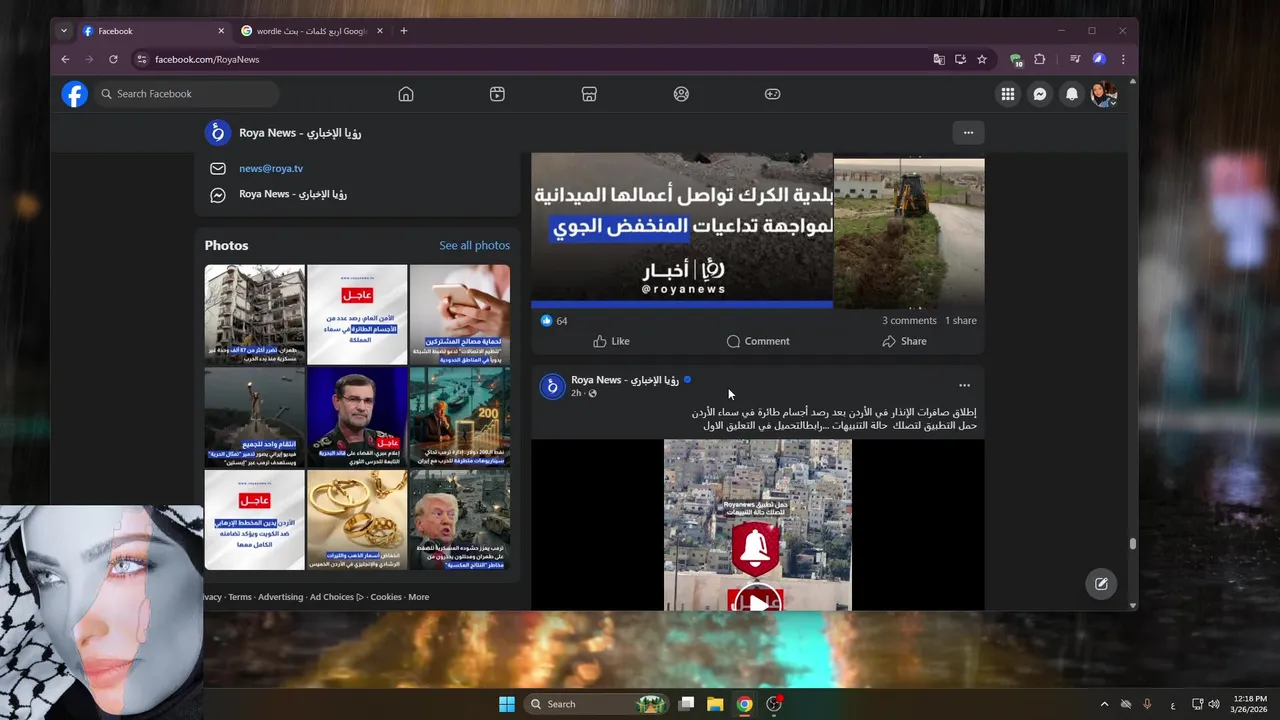
Task: View the 3 comments on the post
Action: (x=909, y=321)
